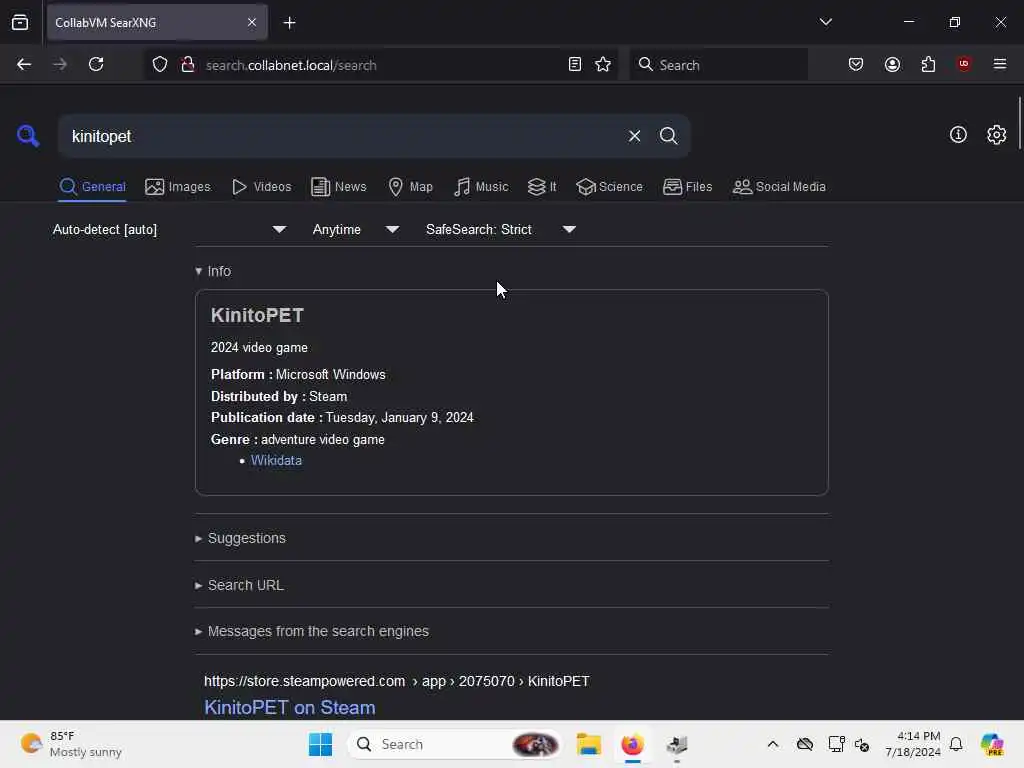1024x768 pixels.
Task: Switch to Music search category
Action: [x=481, y=187]
